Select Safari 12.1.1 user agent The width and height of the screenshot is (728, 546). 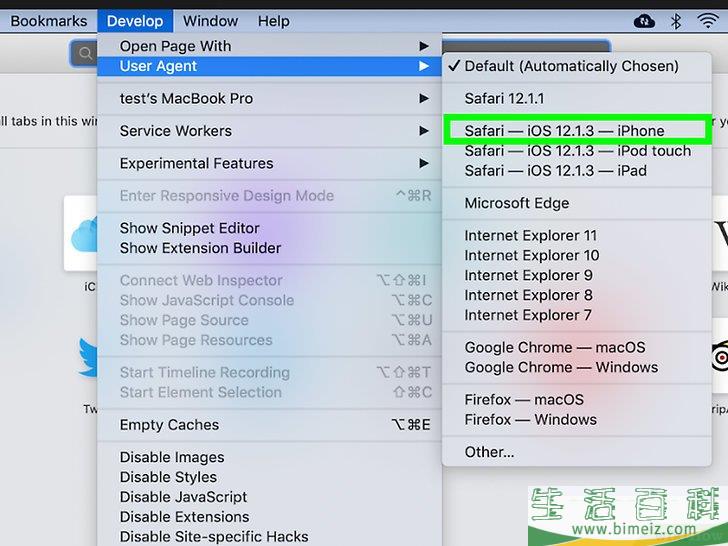click(x=577, y=98)
